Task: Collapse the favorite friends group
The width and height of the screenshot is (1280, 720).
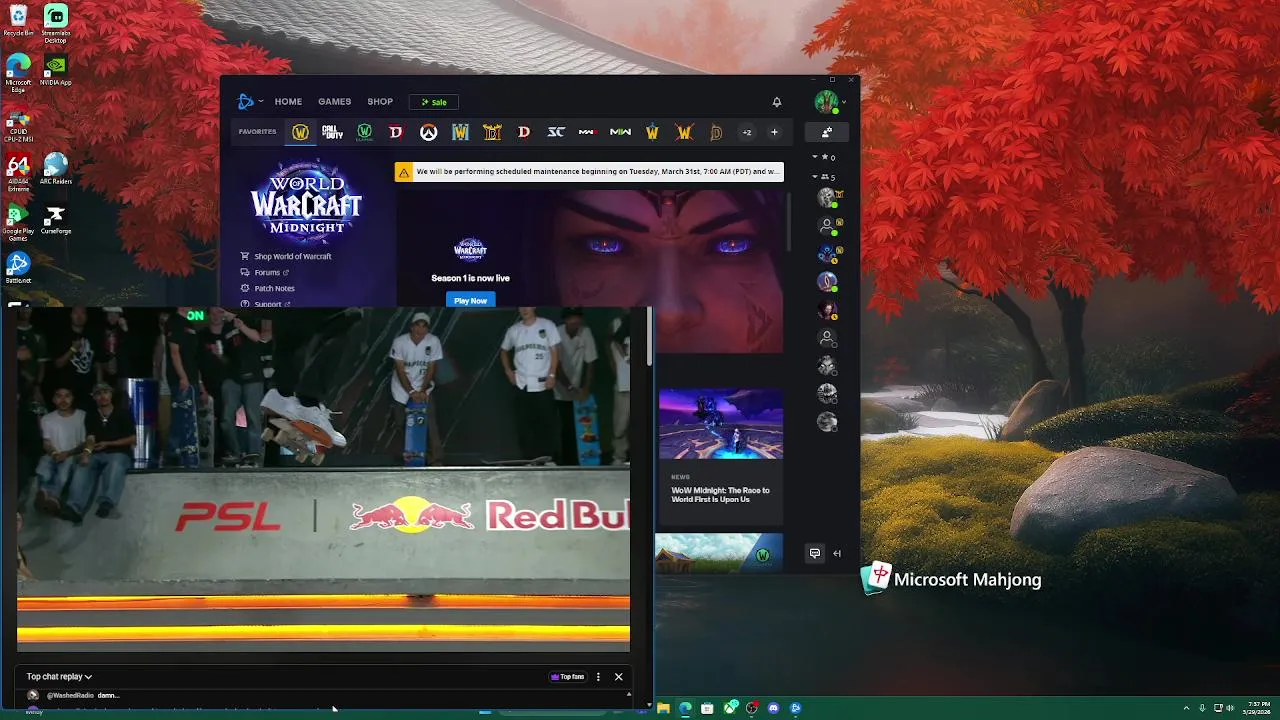Action: (825, 157)
